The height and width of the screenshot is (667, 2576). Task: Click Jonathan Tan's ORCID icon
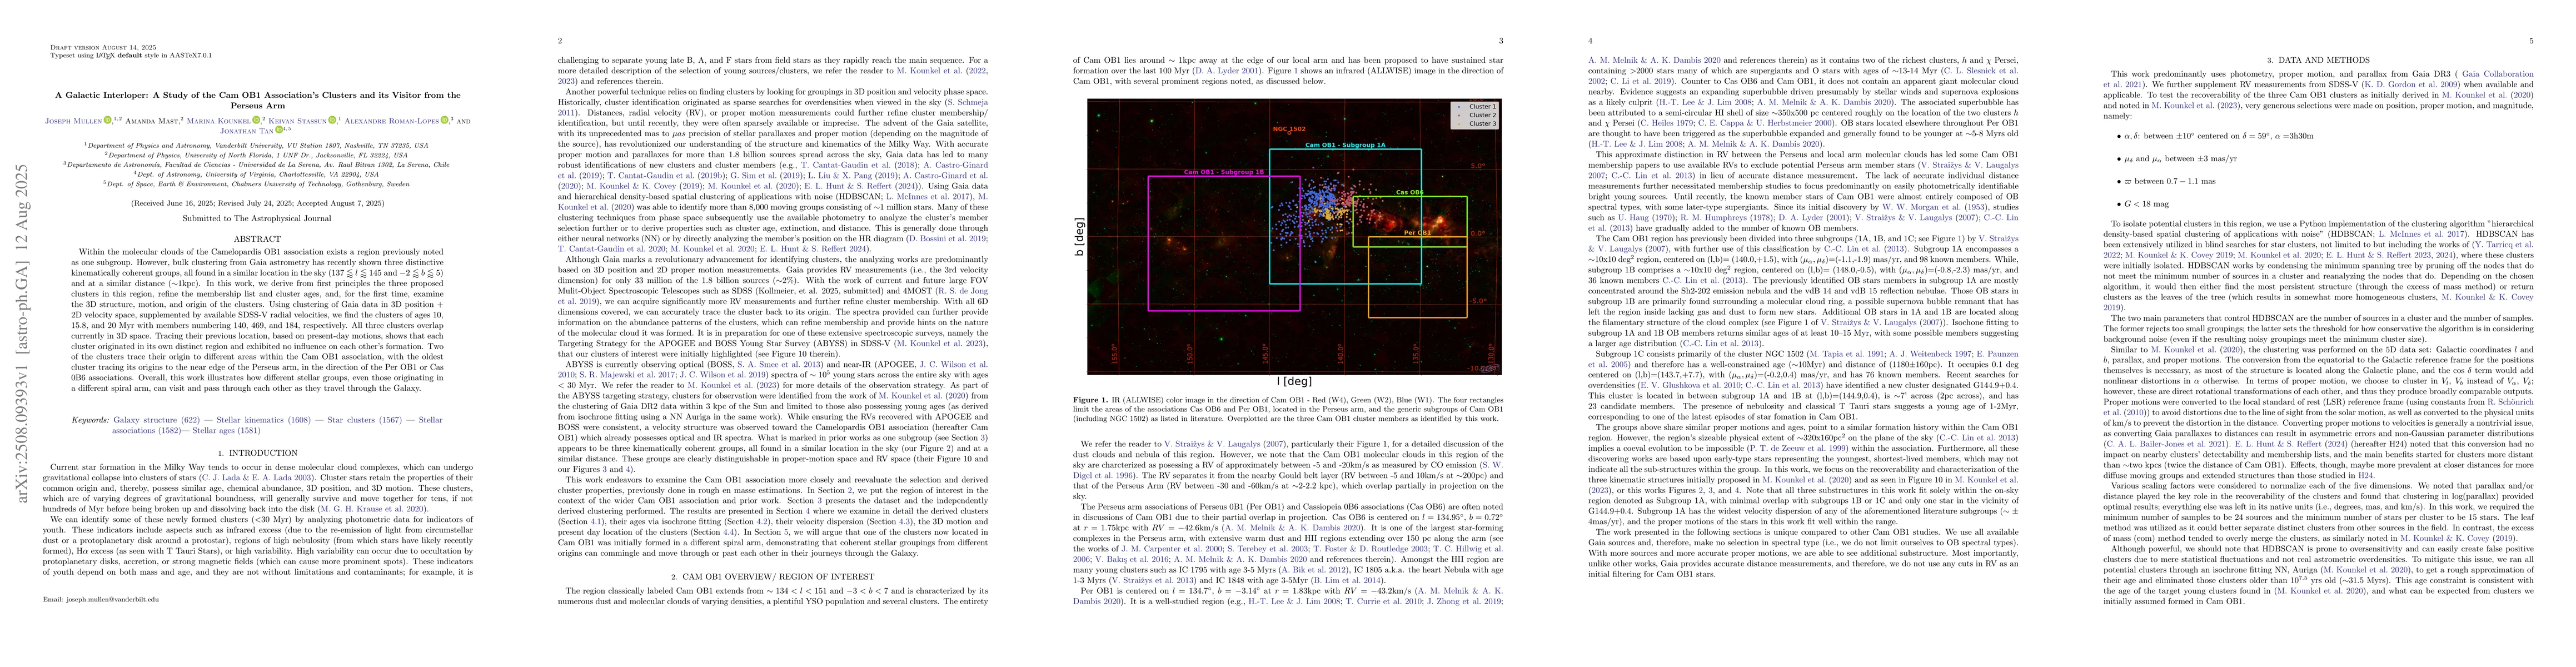click(x=279, y=130)
